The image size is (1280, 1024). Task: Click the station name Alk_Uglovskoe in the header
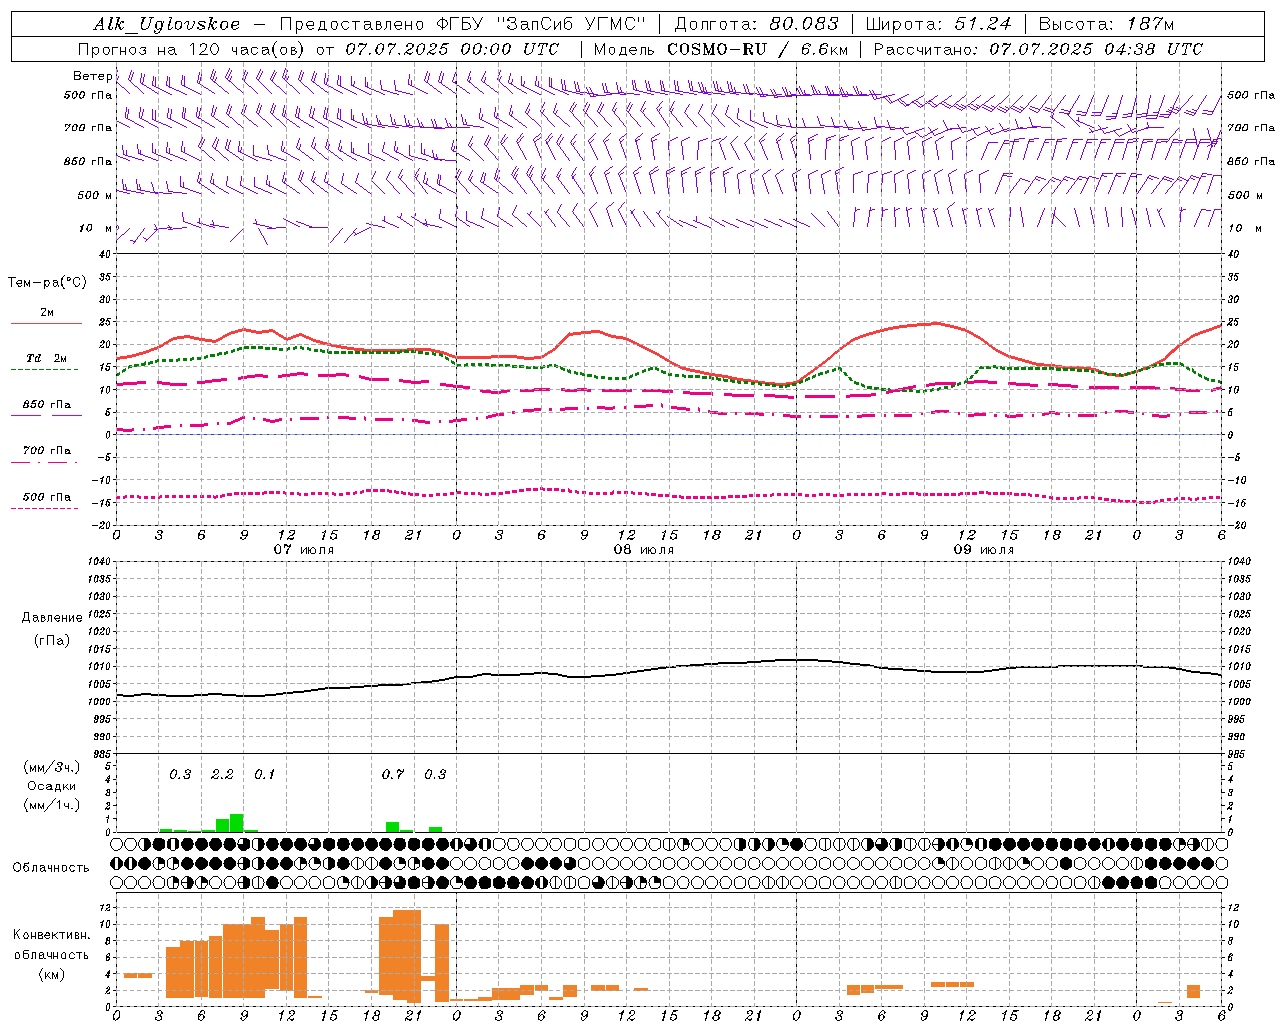coord(167,24)
